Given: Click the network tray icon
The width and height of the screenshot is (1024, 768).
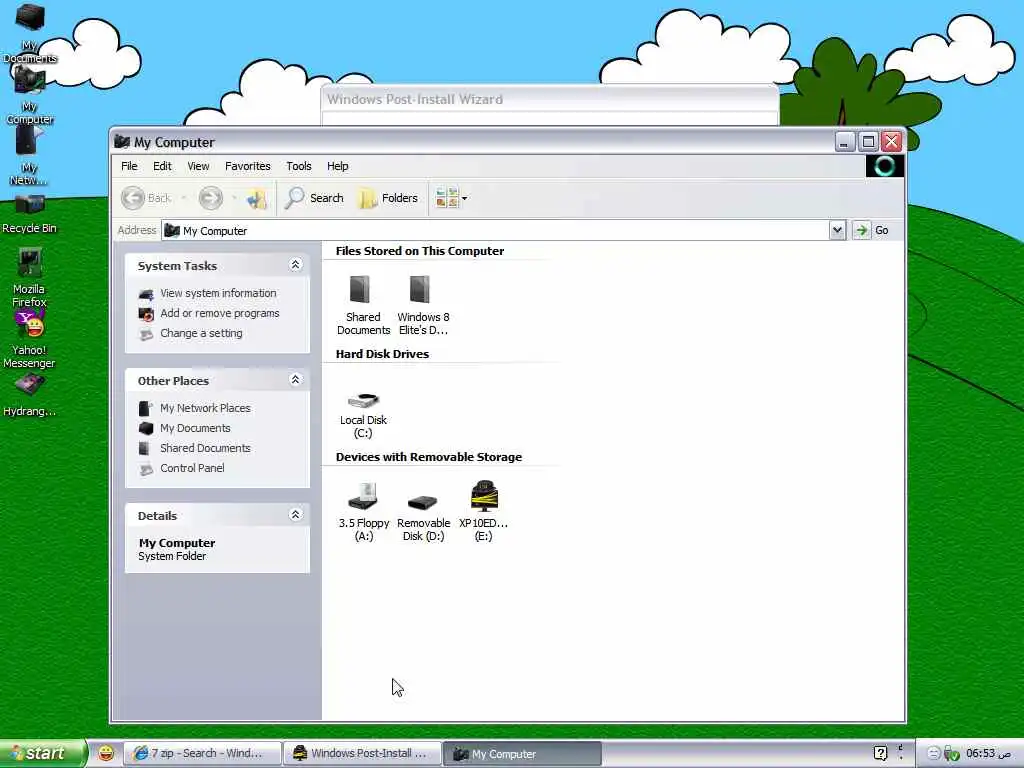Looking at the screenshot, I should (952, 754).
